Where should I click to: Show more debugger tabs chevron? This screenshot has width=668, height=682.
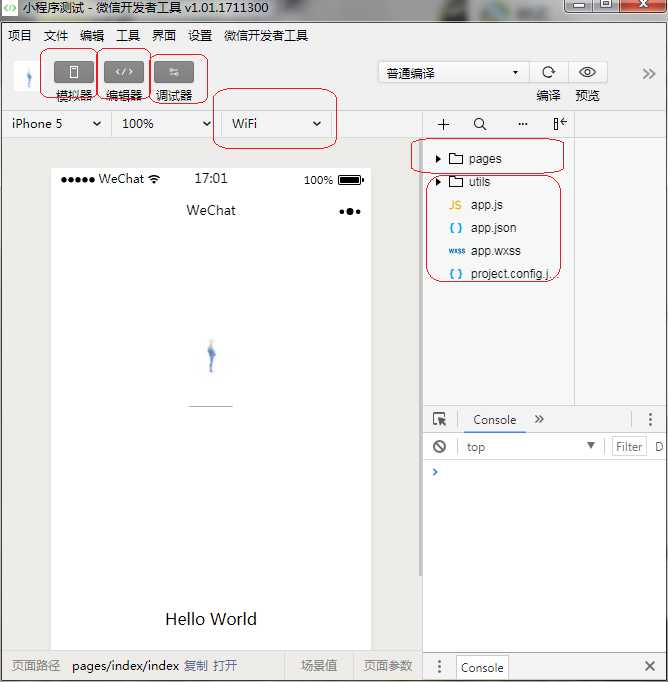pos(539,419)
